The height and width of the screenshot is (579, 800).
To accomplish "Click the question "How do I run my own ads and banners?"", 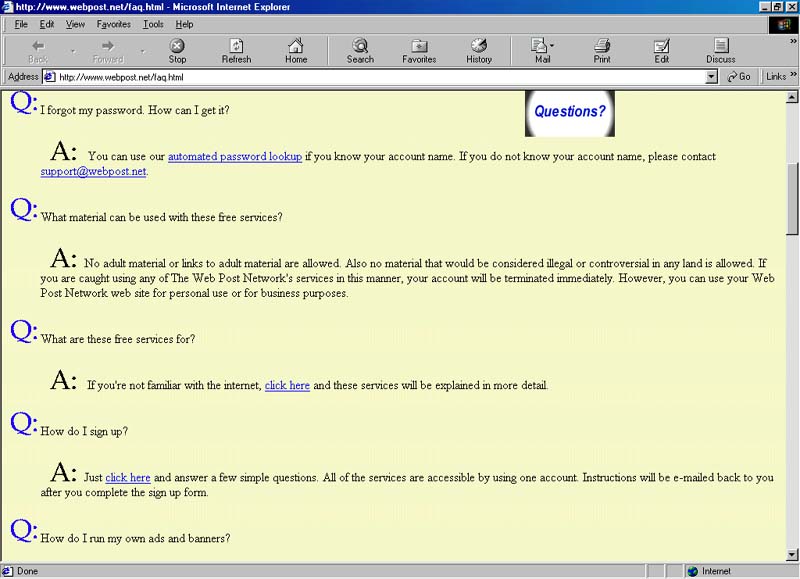I will point(135,539).
